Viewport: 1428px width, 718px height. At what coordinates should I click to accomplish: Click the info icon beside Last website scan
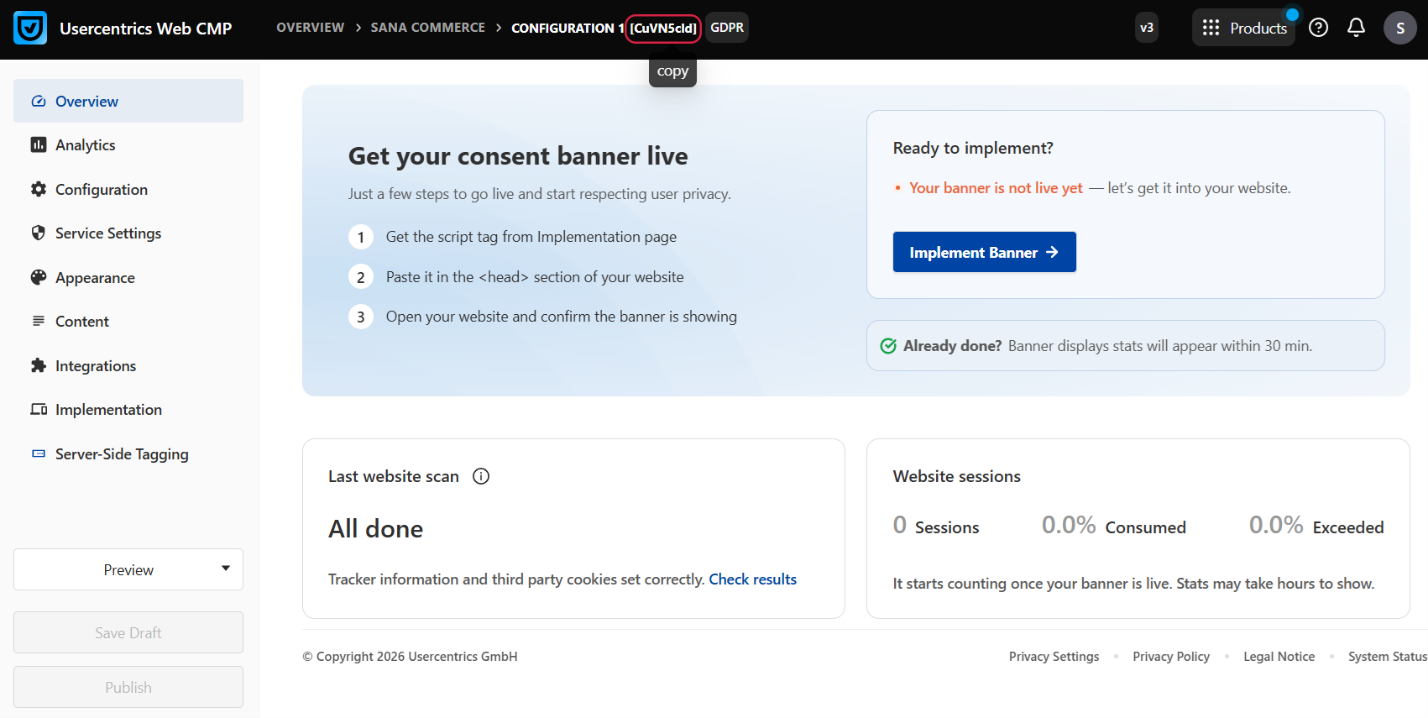click(x=480, y=477)
